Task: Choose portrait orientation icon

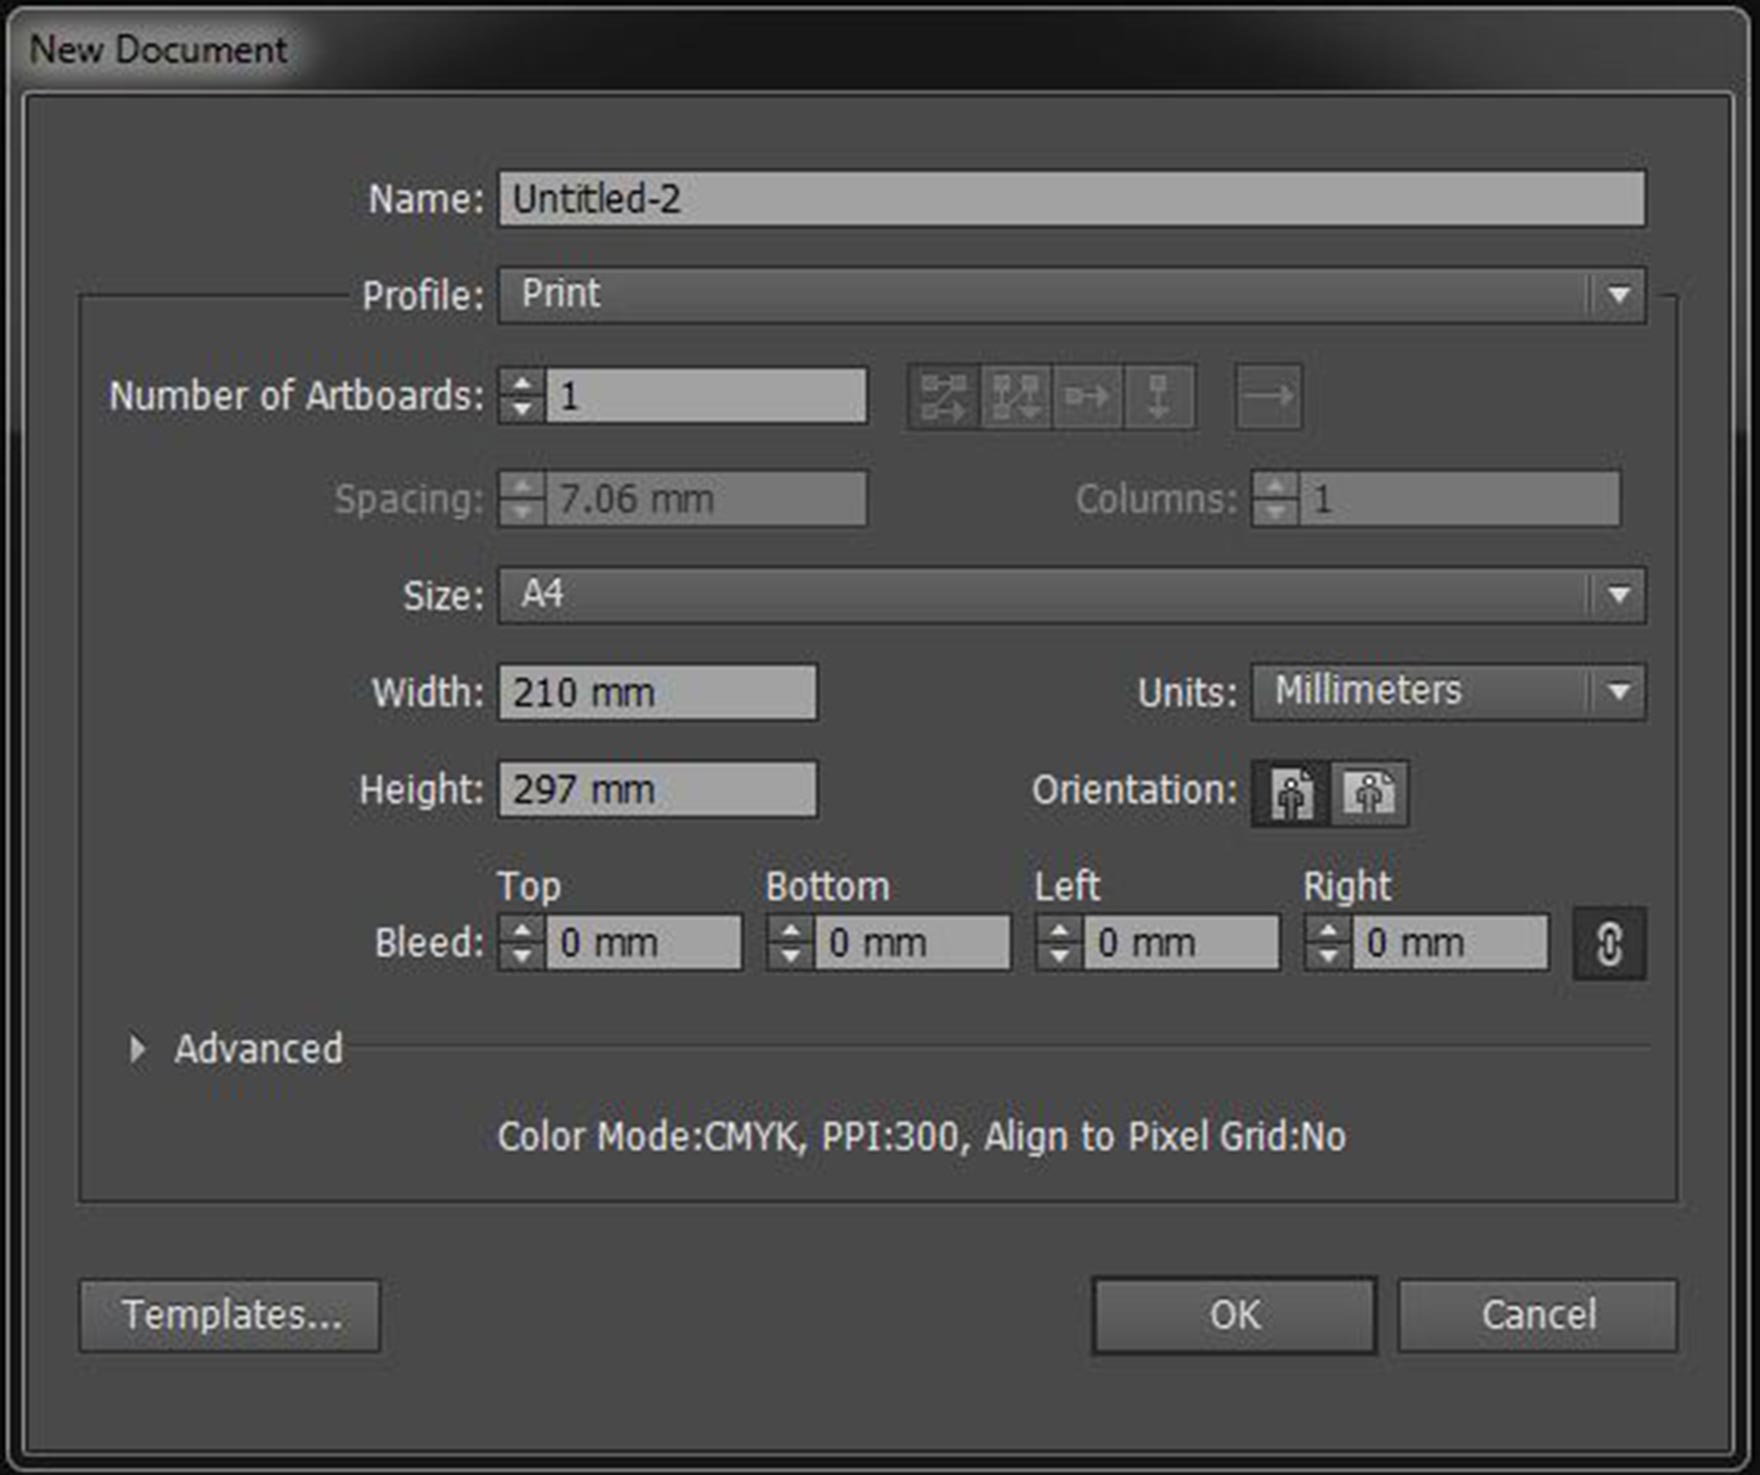Action: point(1291,794)
